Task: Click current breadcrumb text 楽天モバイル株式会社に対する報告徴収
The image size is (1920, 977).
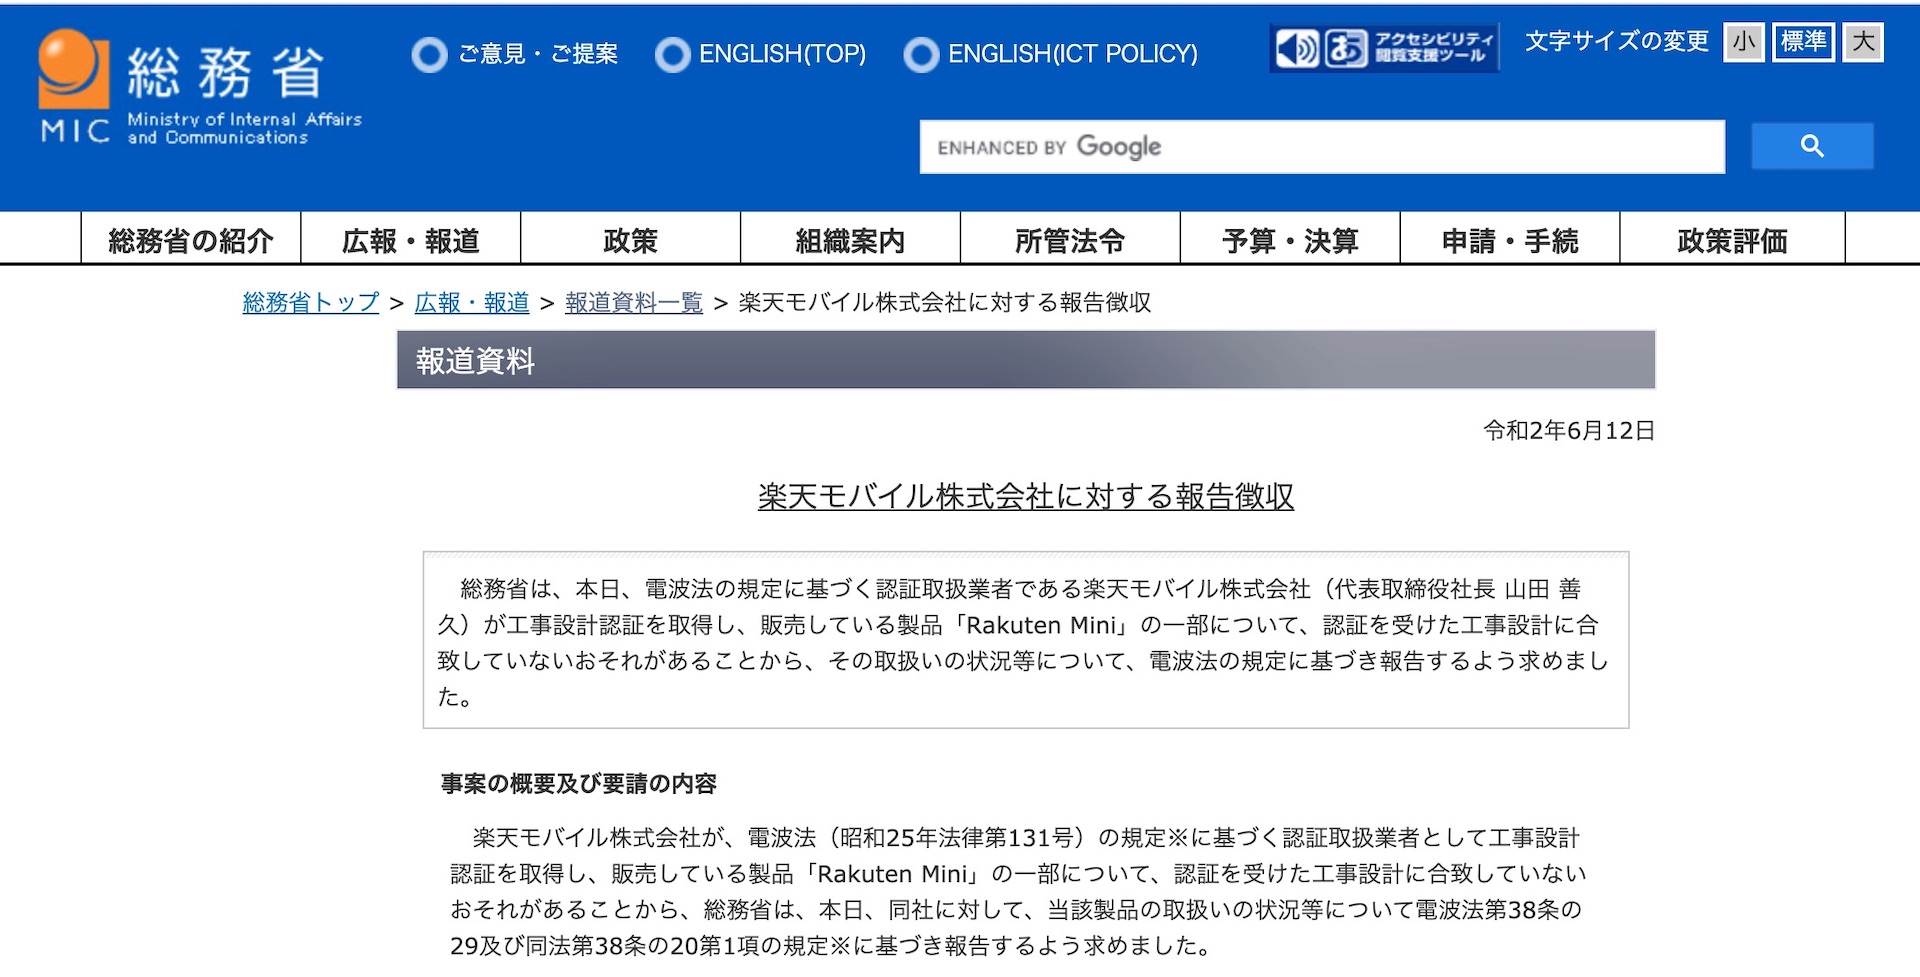Action: click(945, 302)
